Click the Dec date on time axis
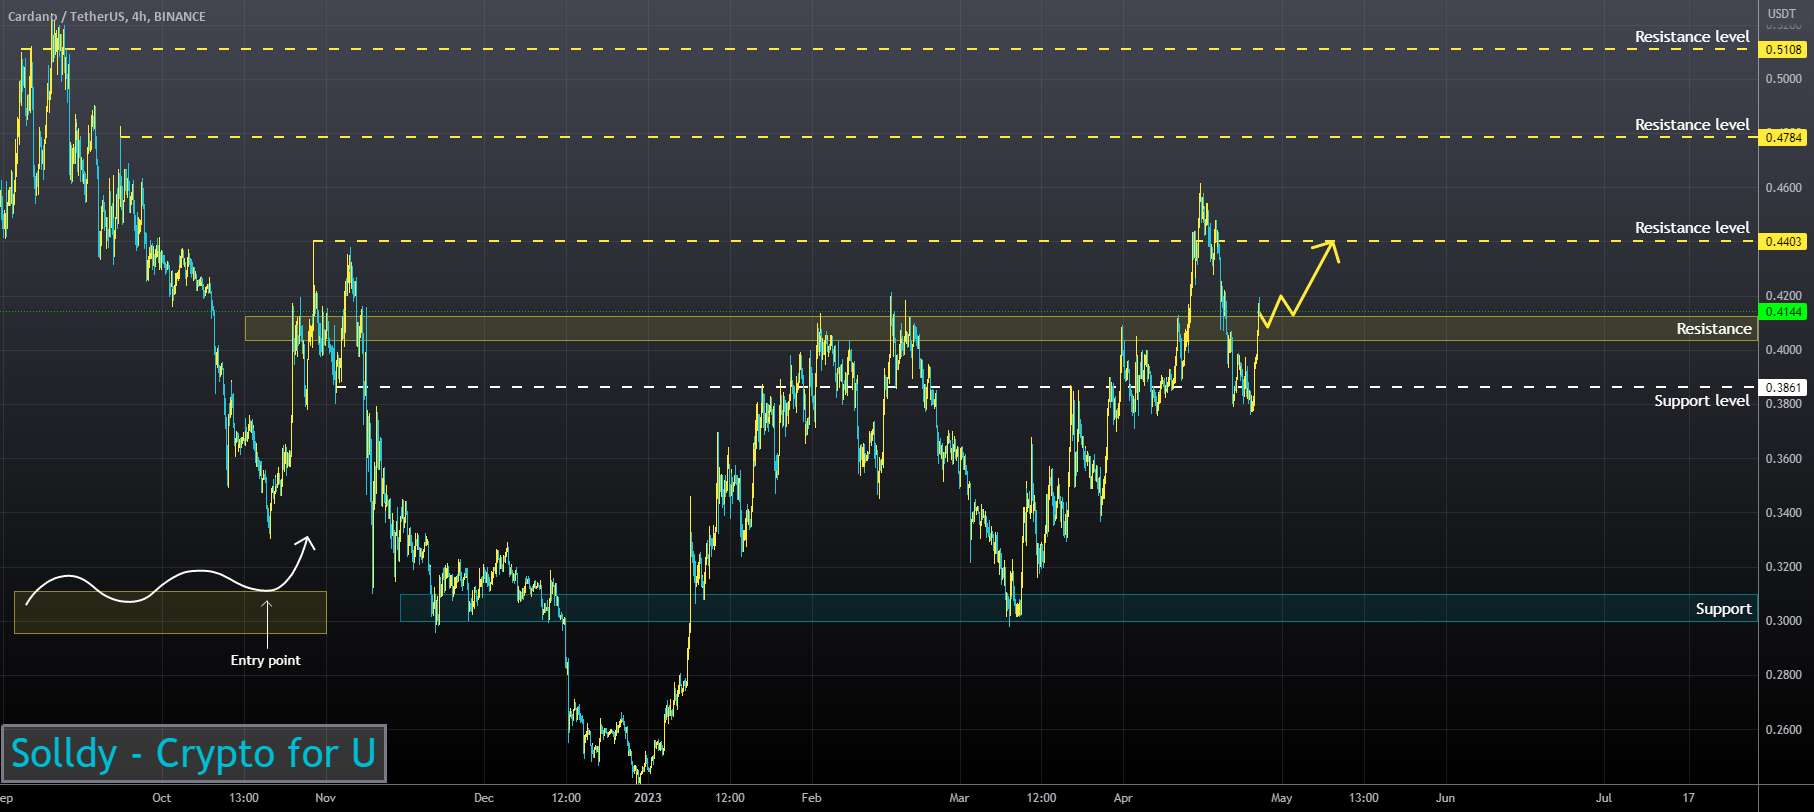The height and width of the screenshot is (812, 1814). (483, 798)
